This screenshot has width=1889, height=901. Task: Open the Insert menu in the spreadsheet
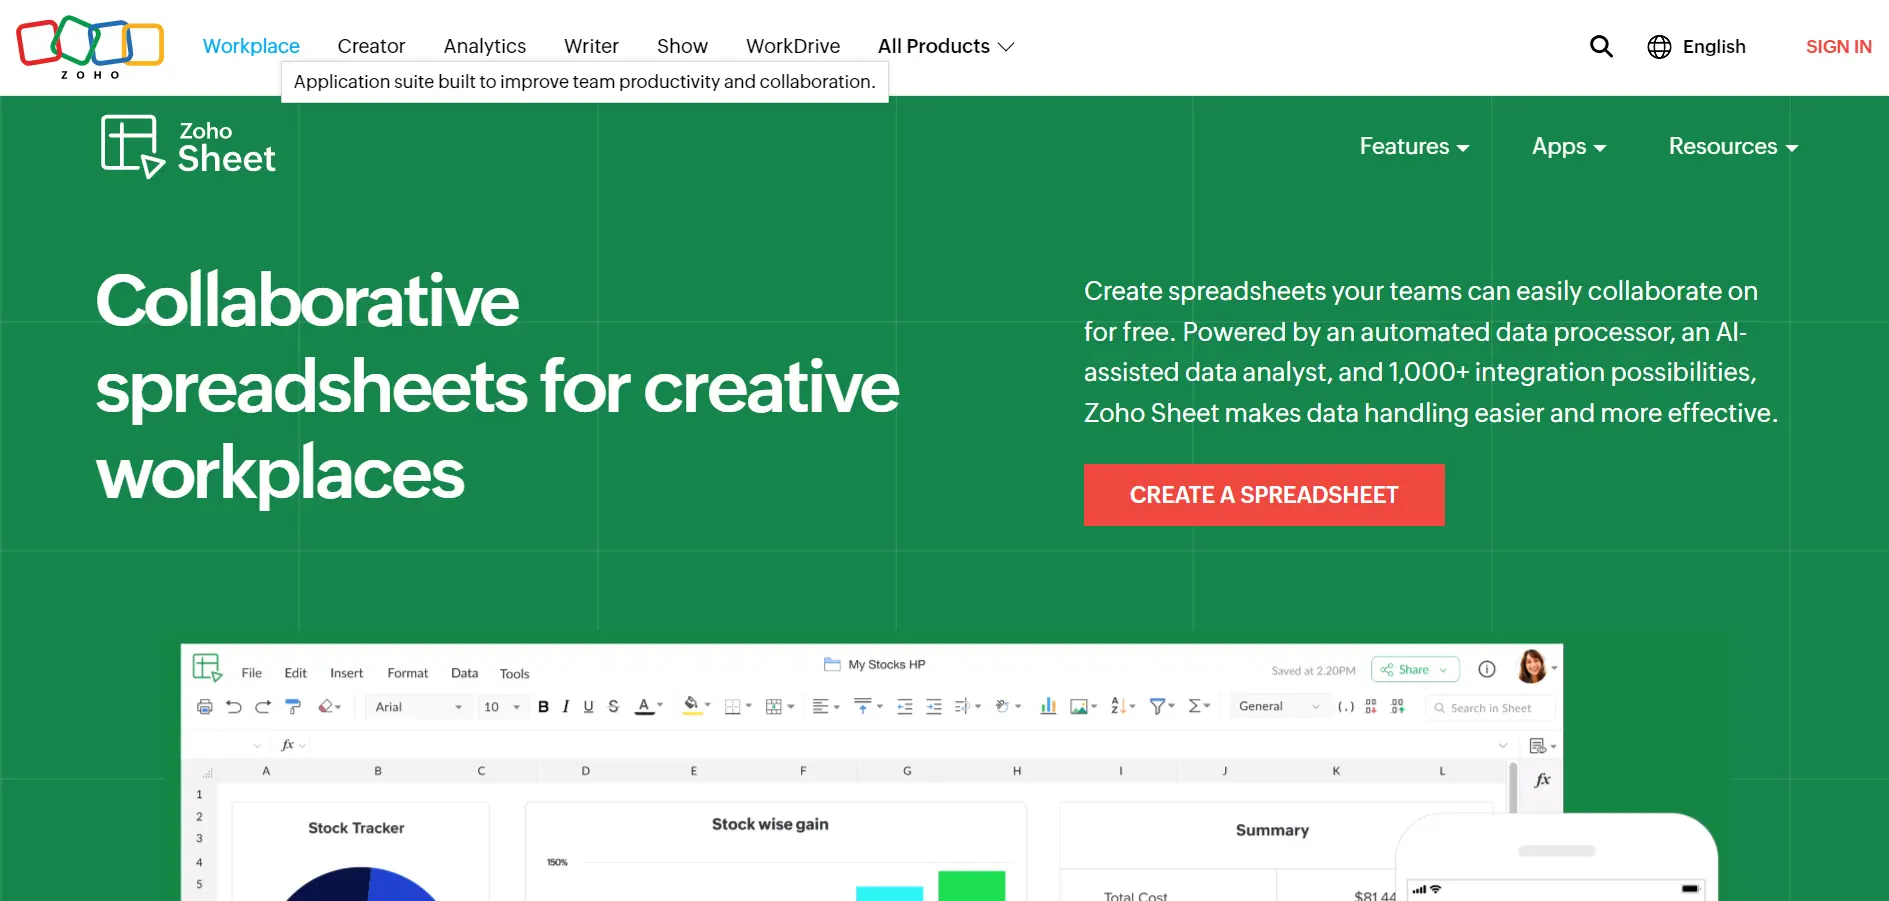pos(347,673)
